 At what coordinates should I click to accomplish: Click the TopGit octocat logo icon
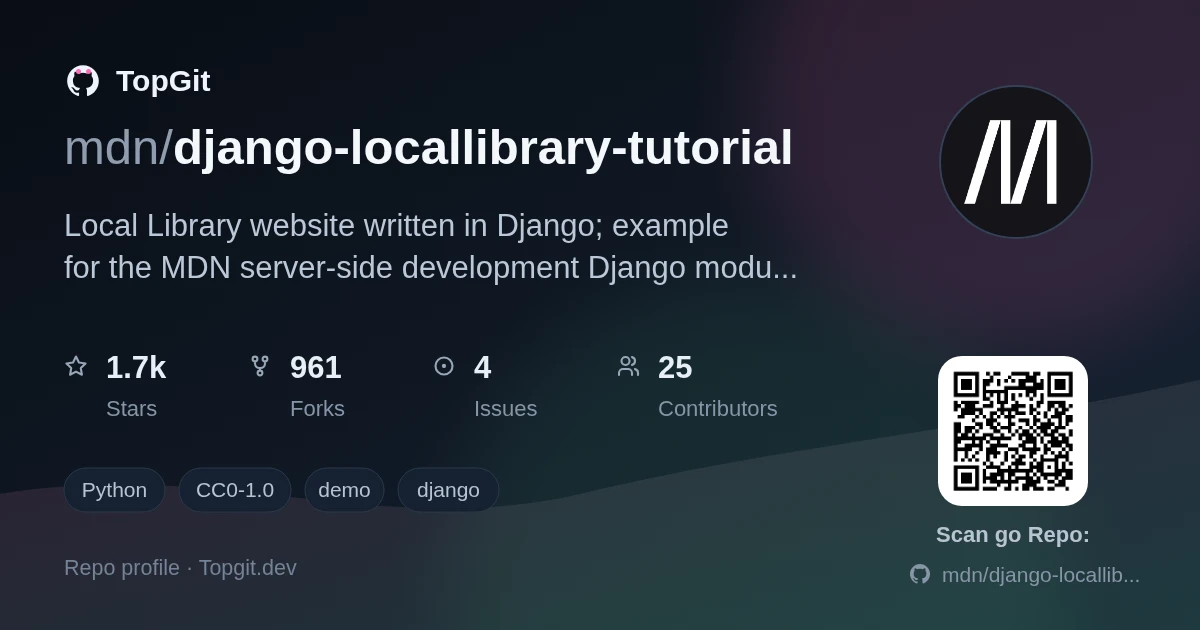tap(83, 81)
